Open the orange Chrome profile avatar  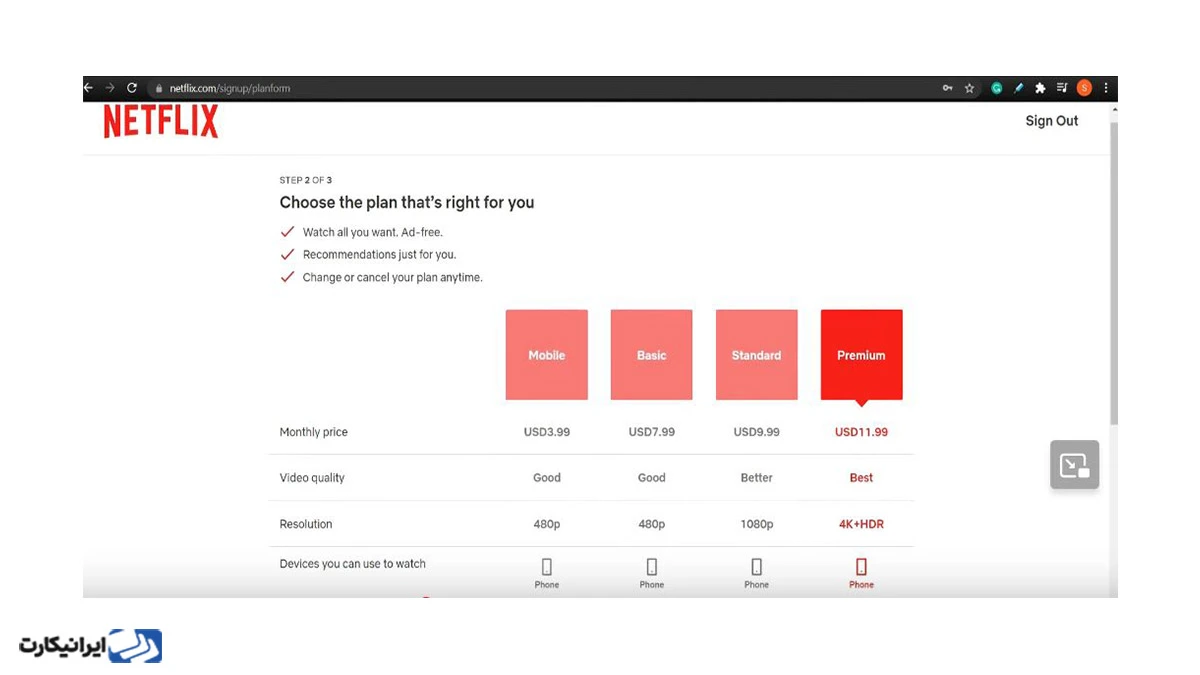click(x=1084, y=88)
